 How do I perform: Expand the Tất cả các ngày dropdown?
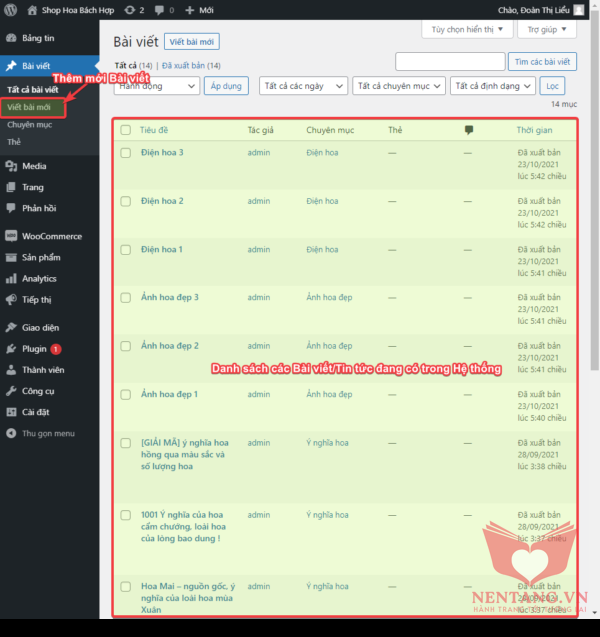pyautogui.click(x=303, y=86)
